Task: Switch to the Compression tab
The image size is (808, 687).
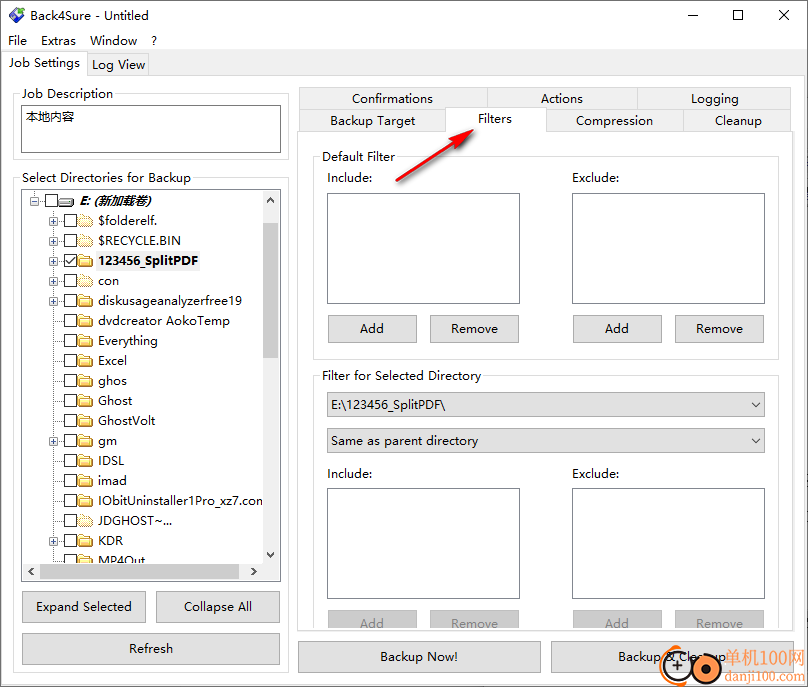Action: 614,121
